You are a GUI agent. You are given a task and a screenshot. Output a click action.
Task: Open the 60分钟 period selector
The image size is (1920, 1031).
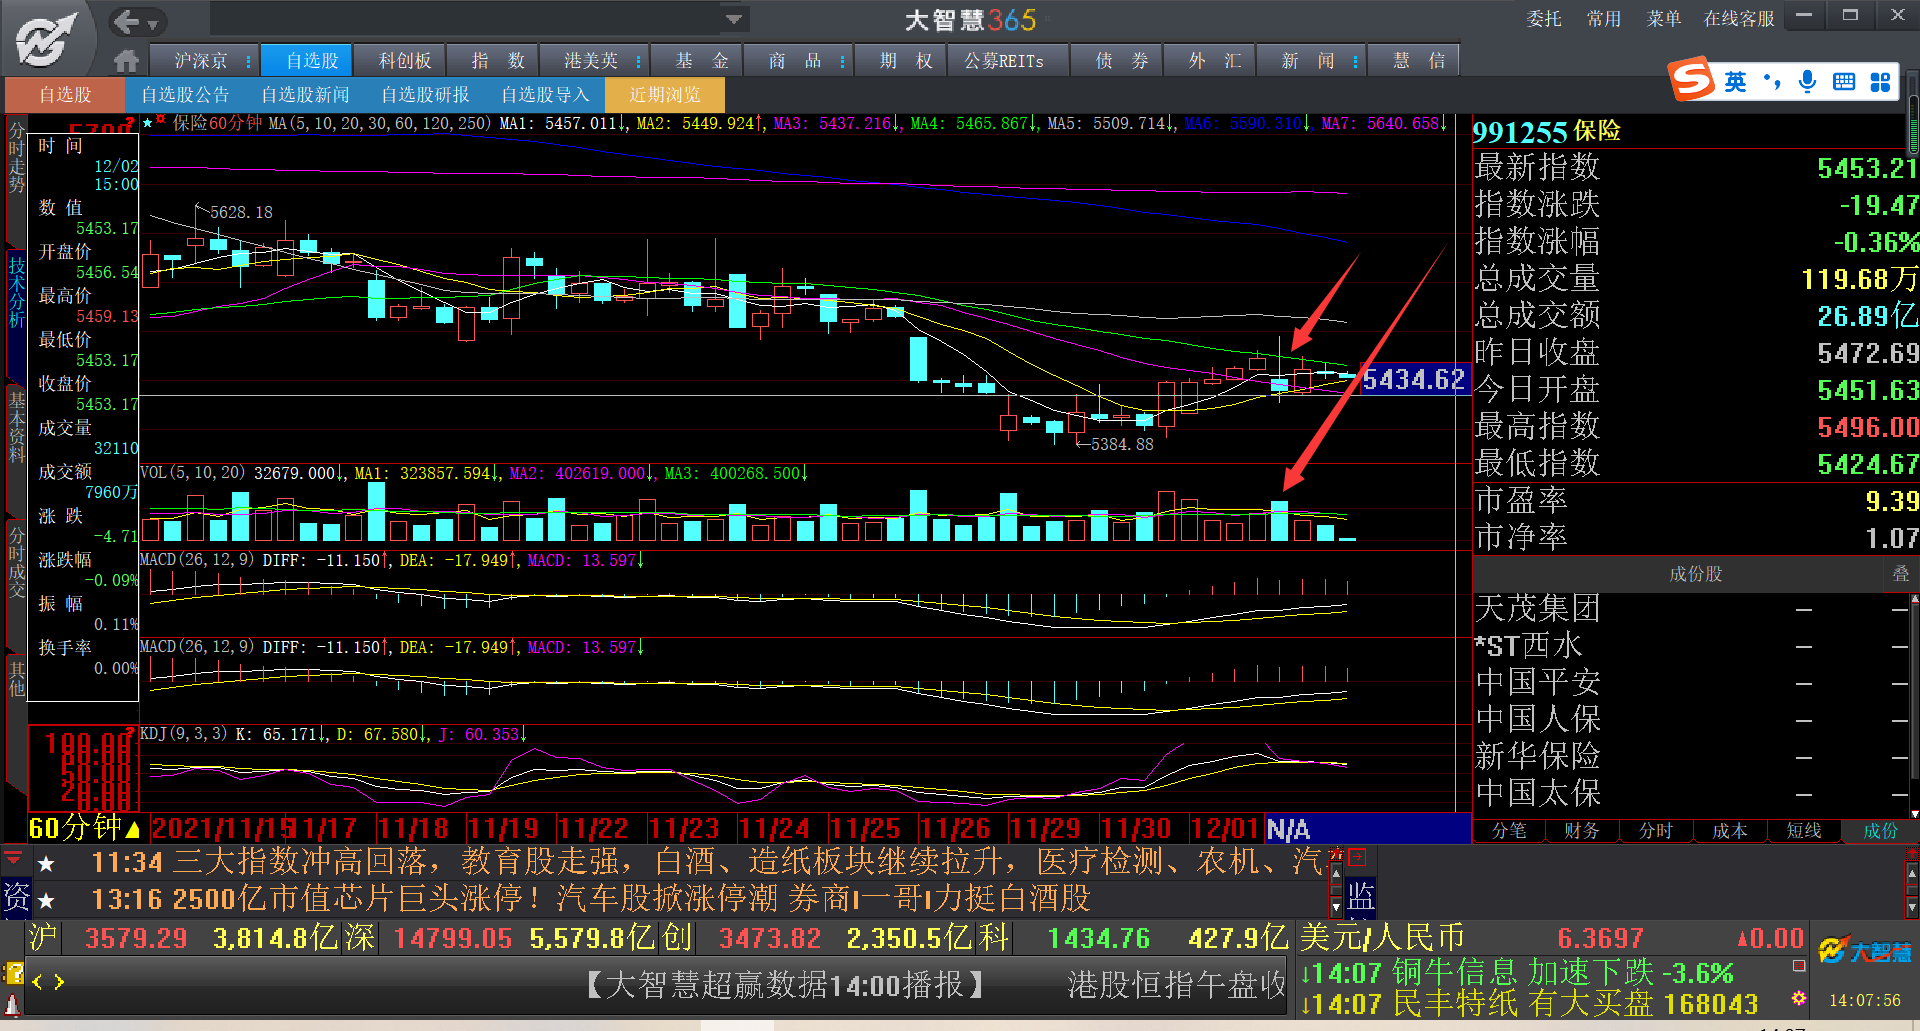click(85, 828)
